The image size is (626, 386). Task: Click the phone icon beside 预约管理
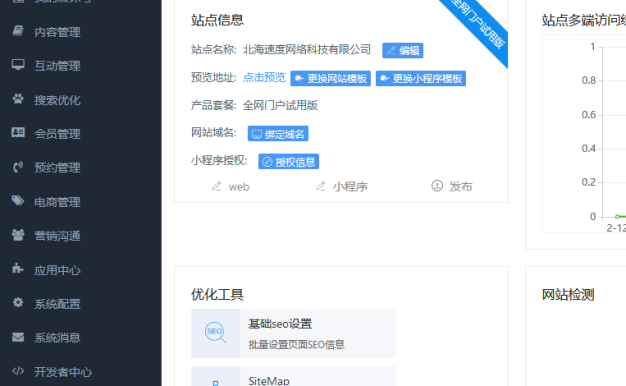click(18, 167)
